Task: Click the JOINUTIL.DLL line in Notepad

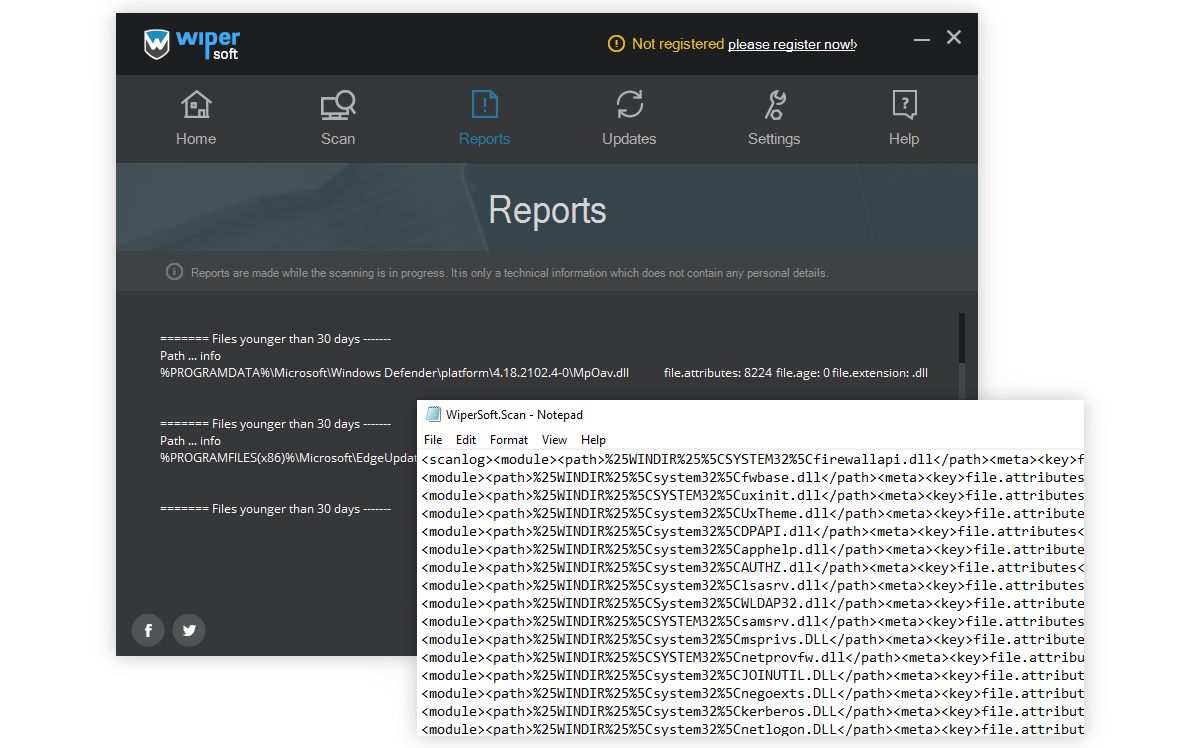Action: pyautogui.click(x=752, y=676)
